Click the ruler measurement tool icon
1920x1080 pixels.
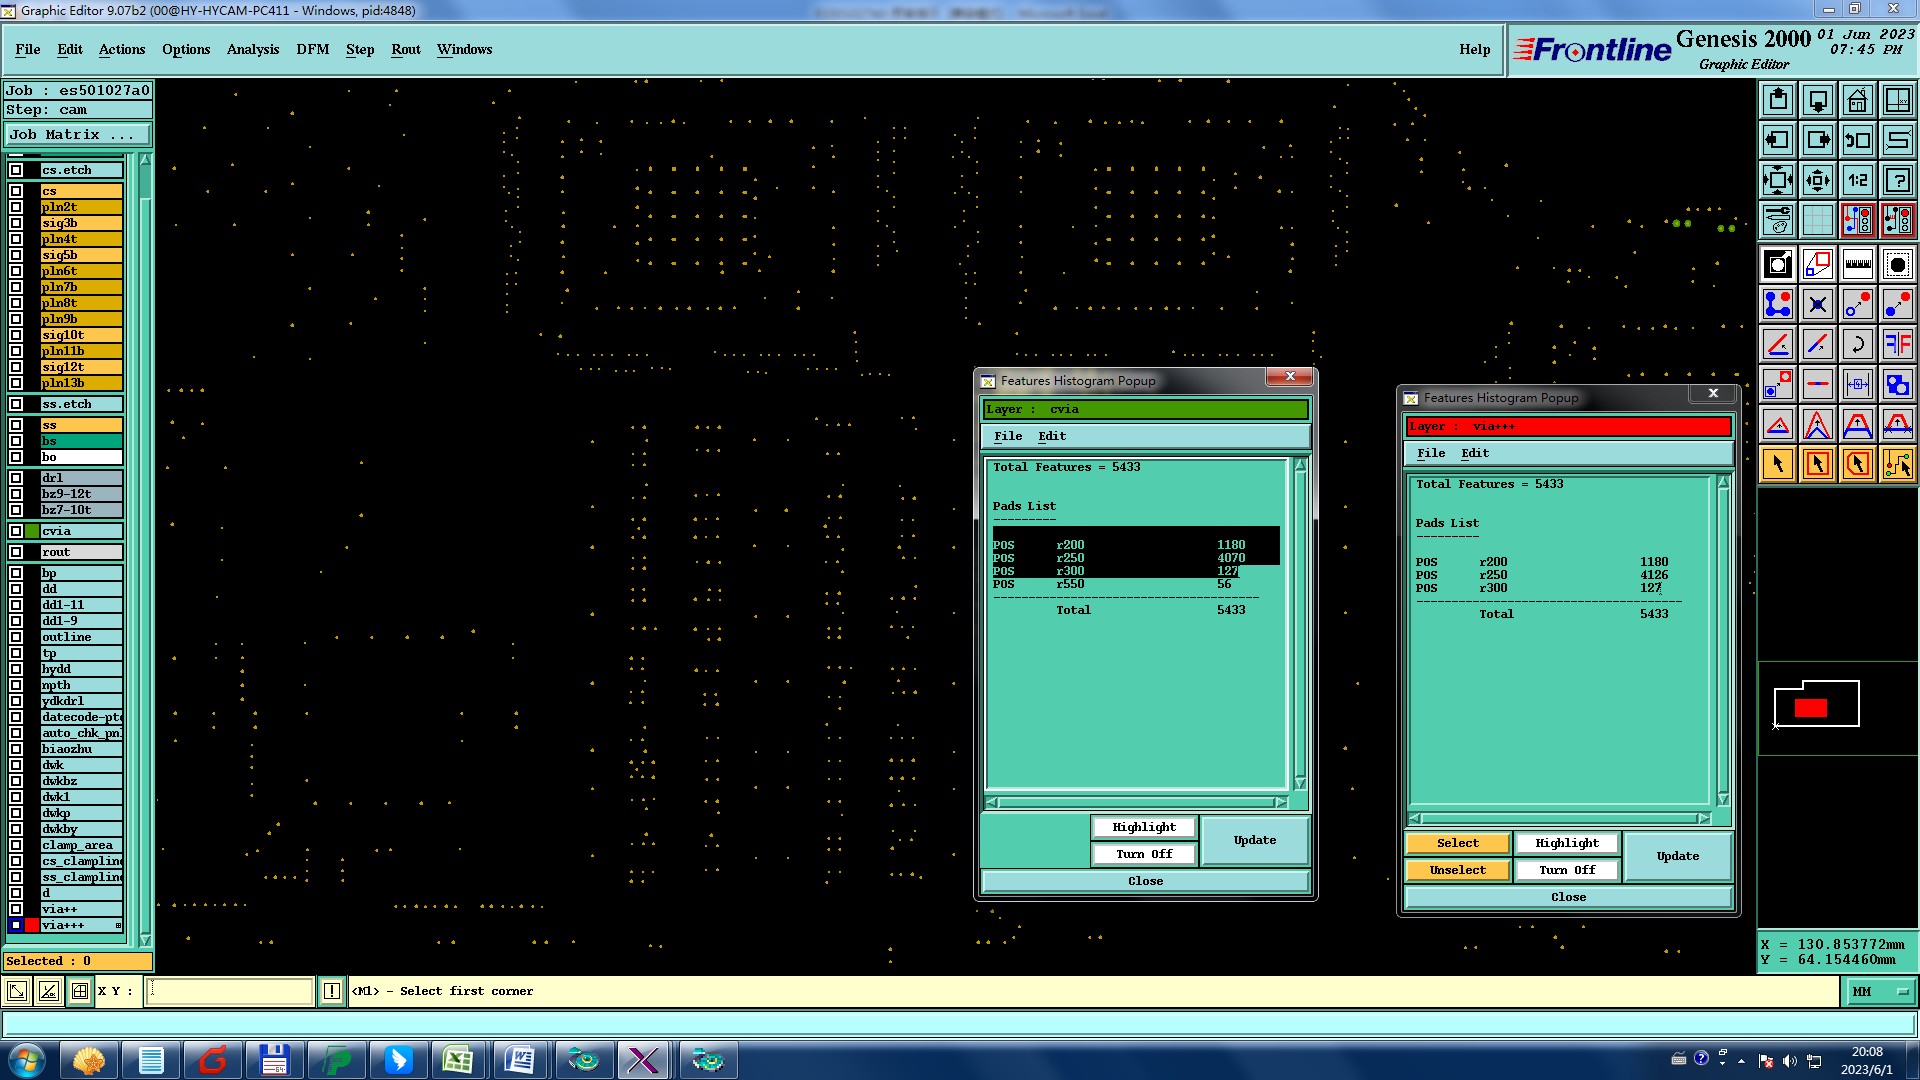1857,264
